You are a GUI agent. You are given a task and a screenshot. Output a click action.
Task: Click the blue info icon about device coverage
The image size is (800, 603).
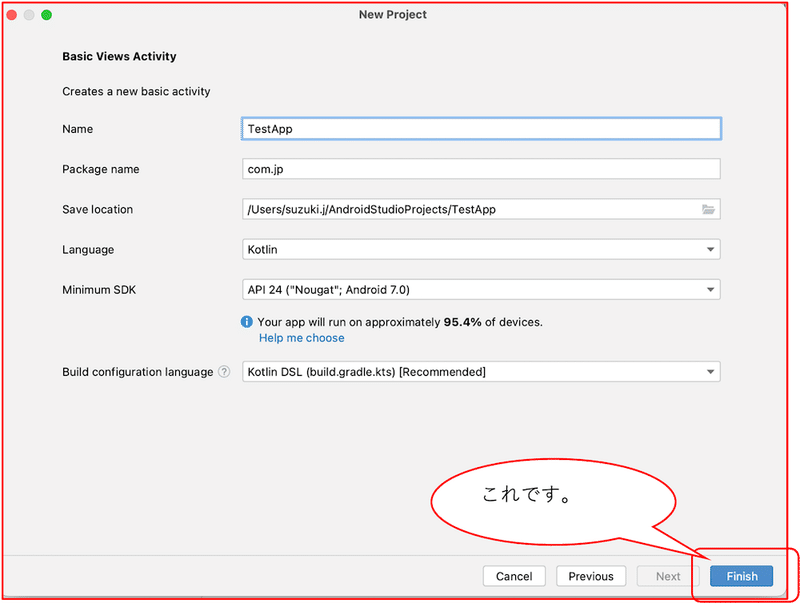click(246, 322)
